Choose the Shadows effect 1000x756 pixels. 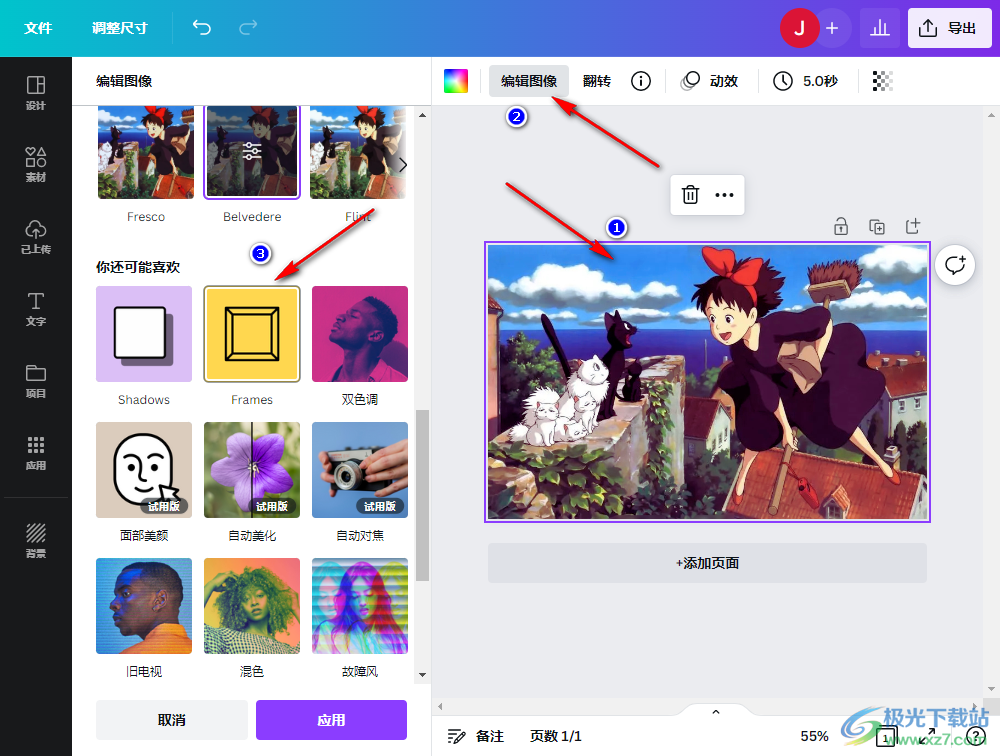[144, 334]
